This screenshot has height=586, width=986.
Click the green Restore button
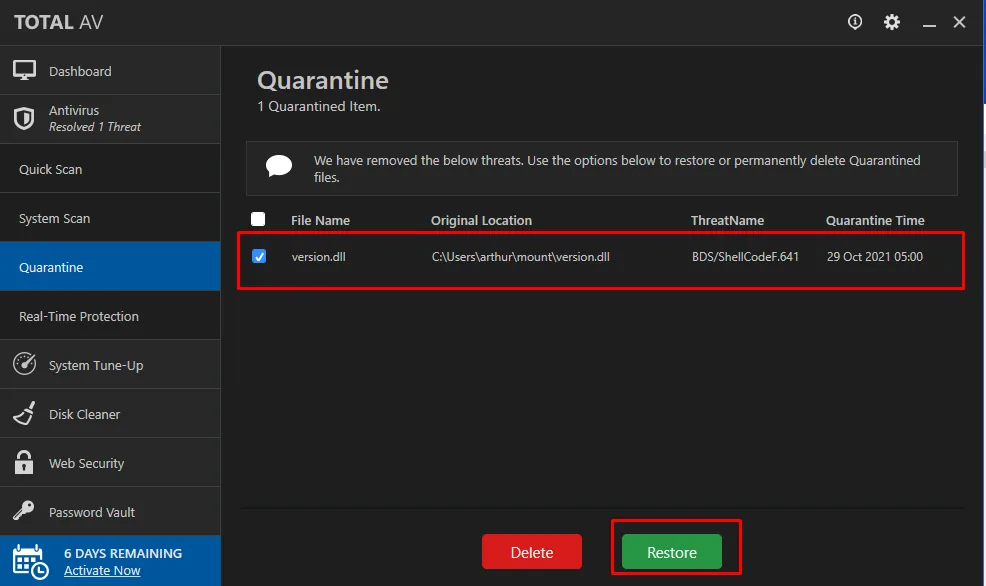(672, 551)
